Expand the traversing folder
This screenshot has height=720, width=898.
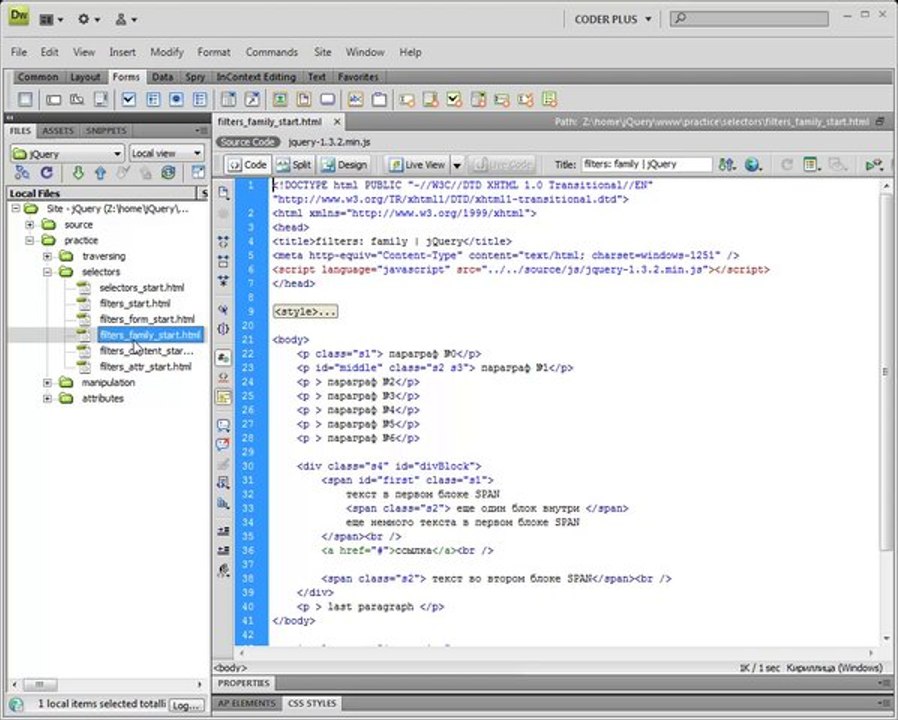[x=48, y=256]
